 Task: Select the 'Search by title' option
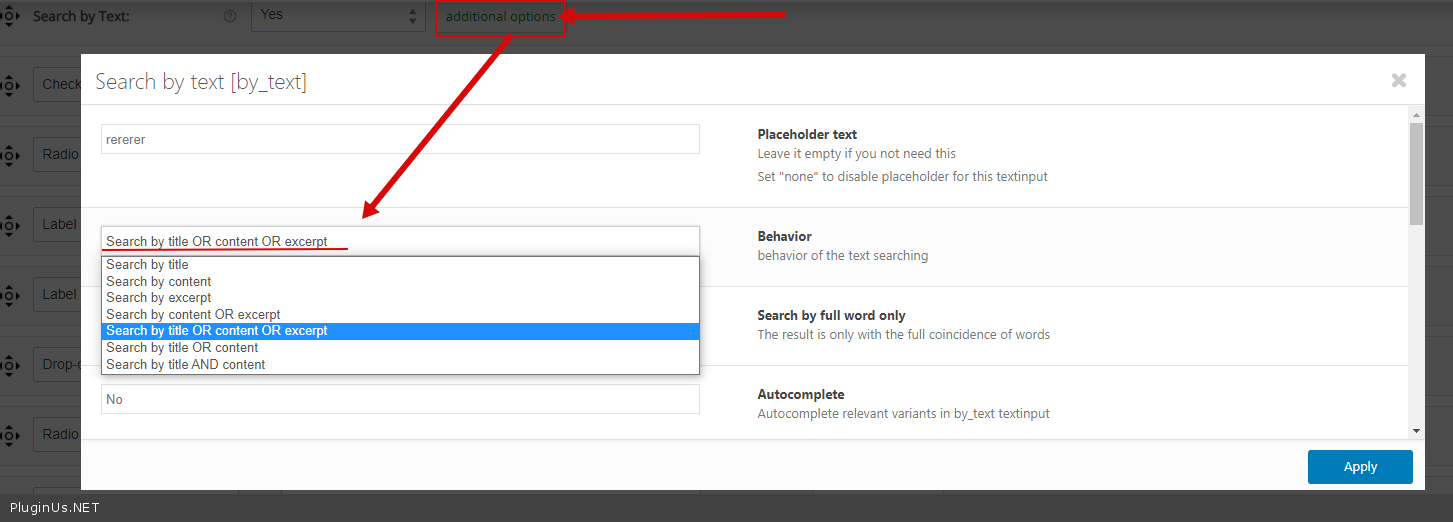pyautogui.click(x=148, y=265)
